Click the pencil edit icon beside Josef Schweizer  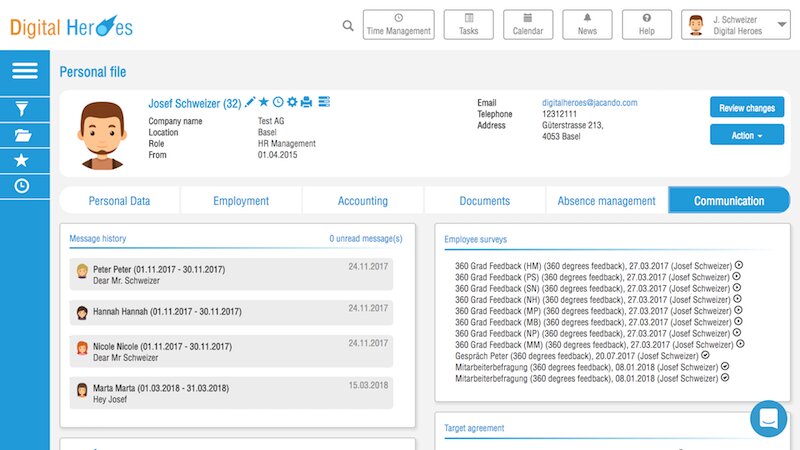click(x=250, y=102)
